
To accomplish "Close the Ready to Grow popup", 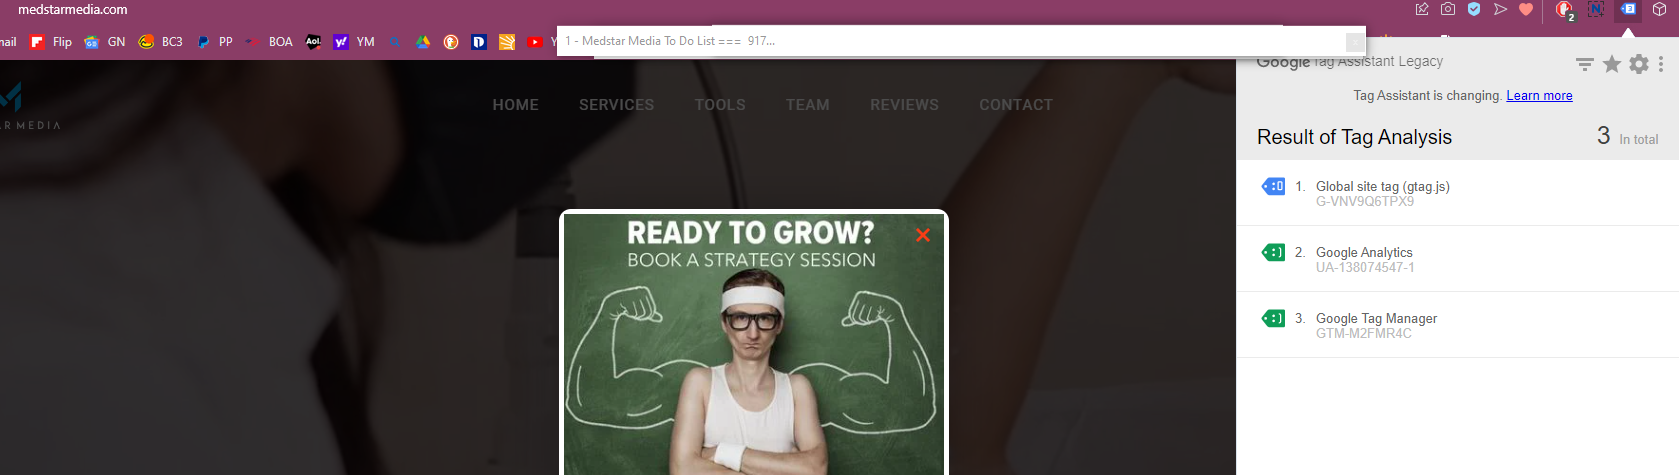I will click(922, 235).
